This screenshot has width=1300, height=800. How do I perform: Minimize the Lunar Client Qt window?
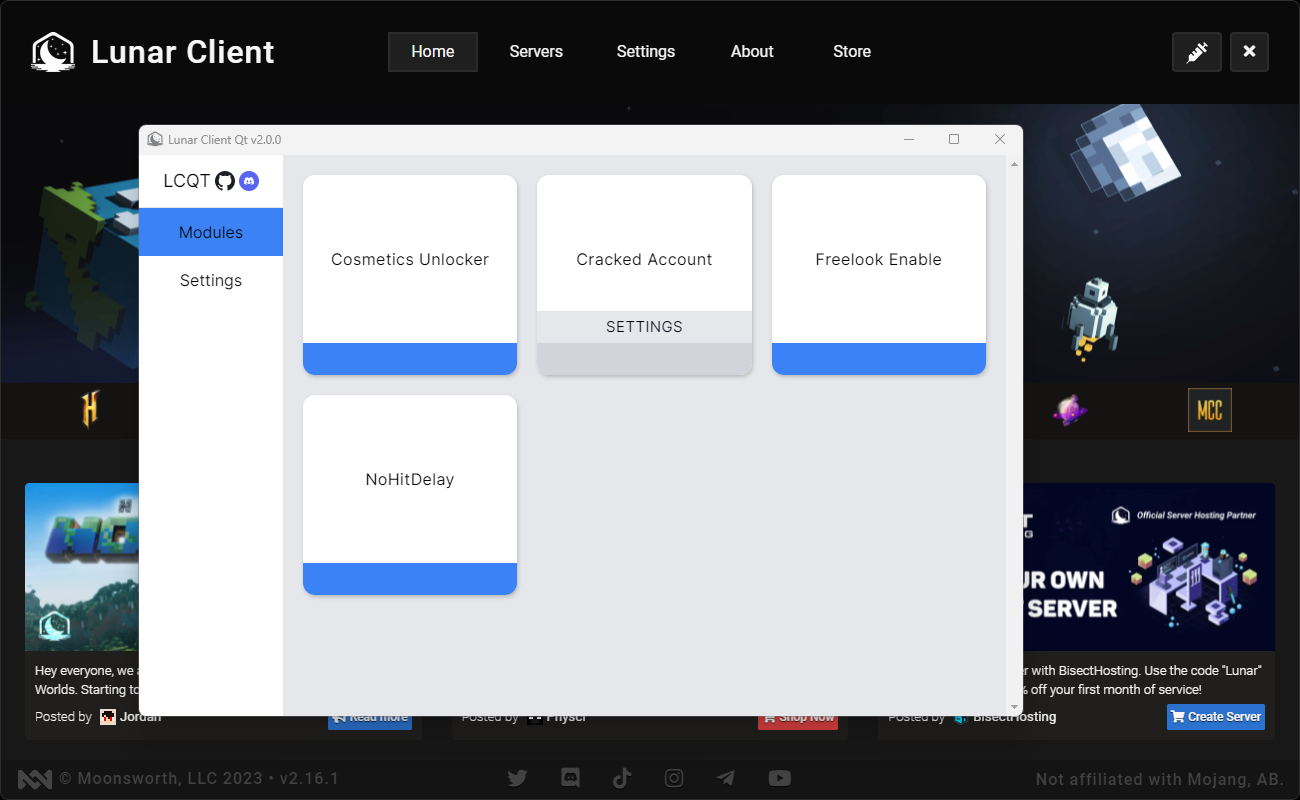(909, 139)
